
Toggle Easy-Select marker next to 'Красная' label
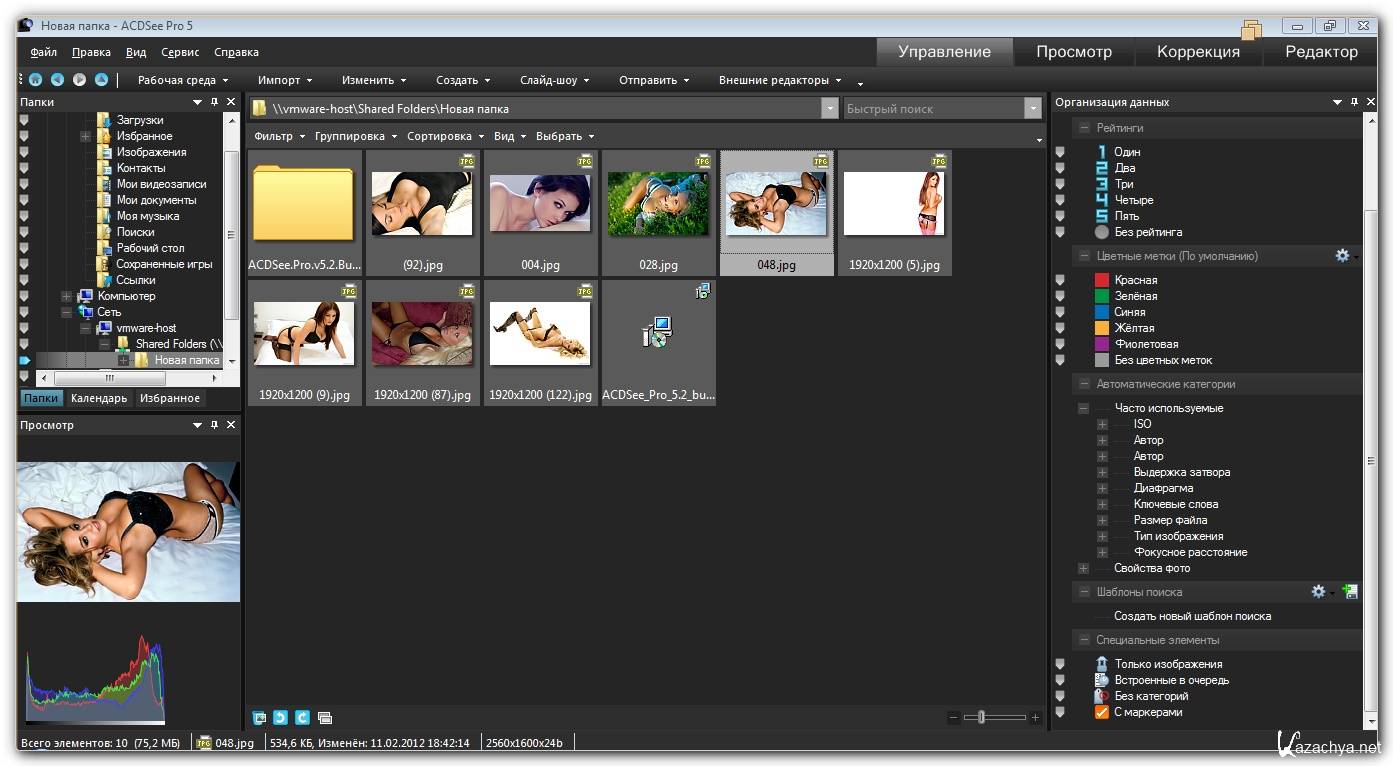click(x=1060, y=280)
